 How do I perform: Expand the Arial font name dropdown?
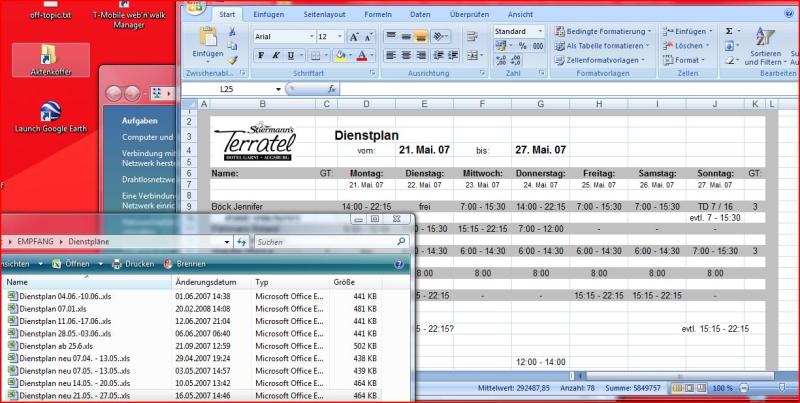tap(308, 36)
